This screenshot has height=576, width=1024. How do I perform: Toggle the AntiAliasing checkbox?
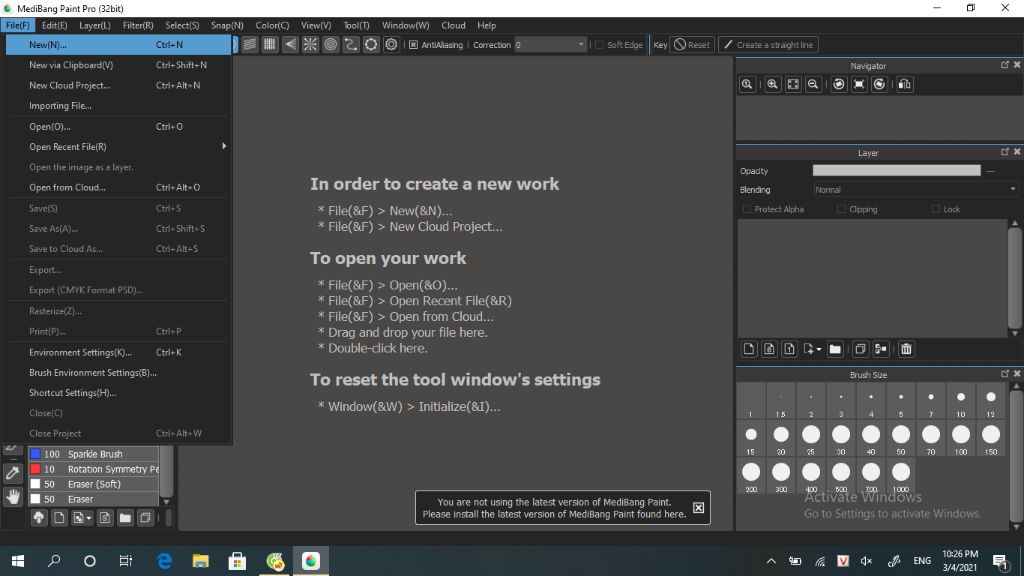click(413, 45)
